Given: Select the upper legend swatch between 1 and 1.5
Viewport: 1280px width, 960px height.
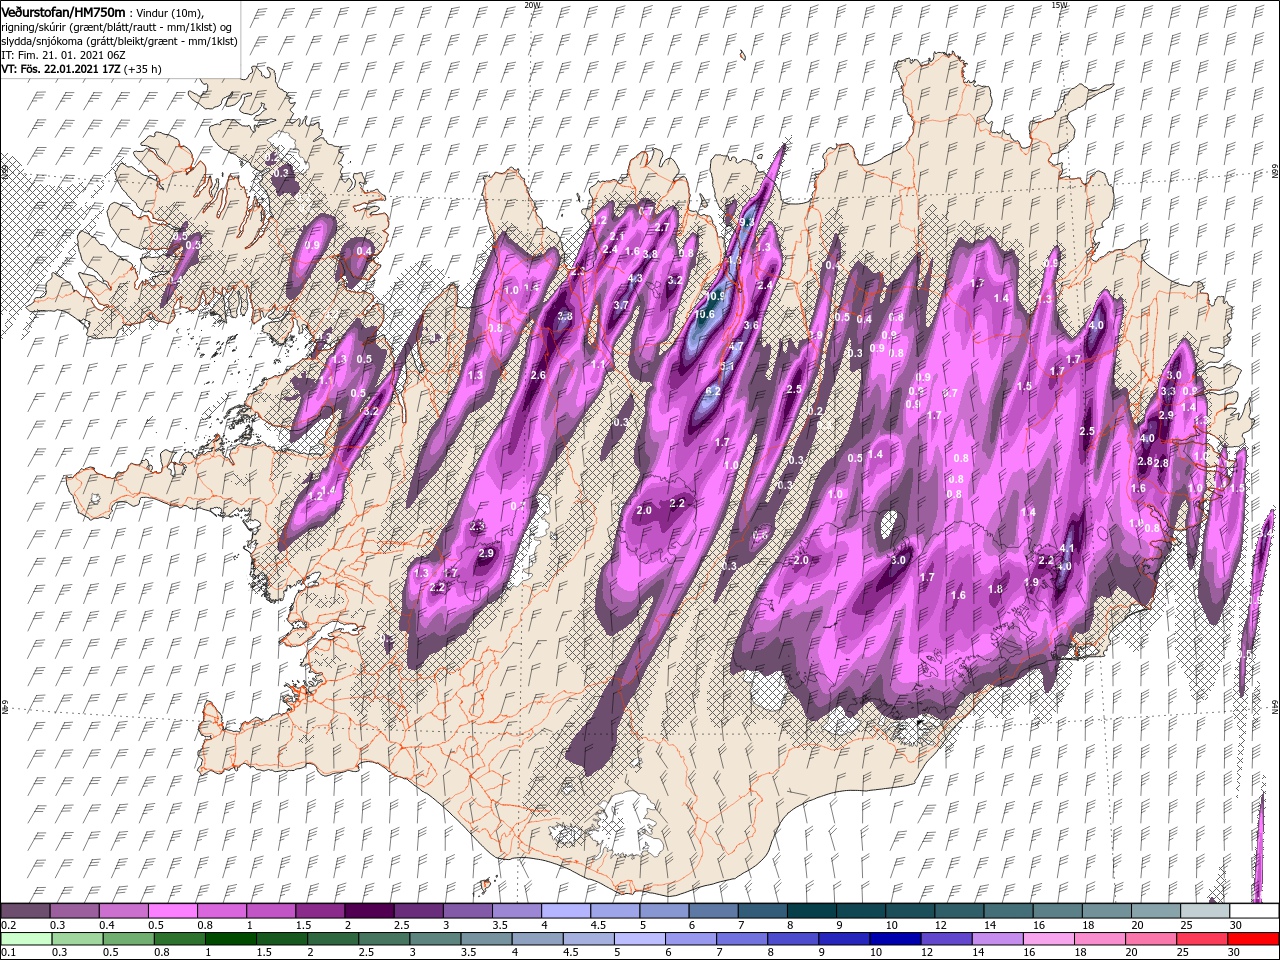Looking at the screenshot, I should coord(270,911).
